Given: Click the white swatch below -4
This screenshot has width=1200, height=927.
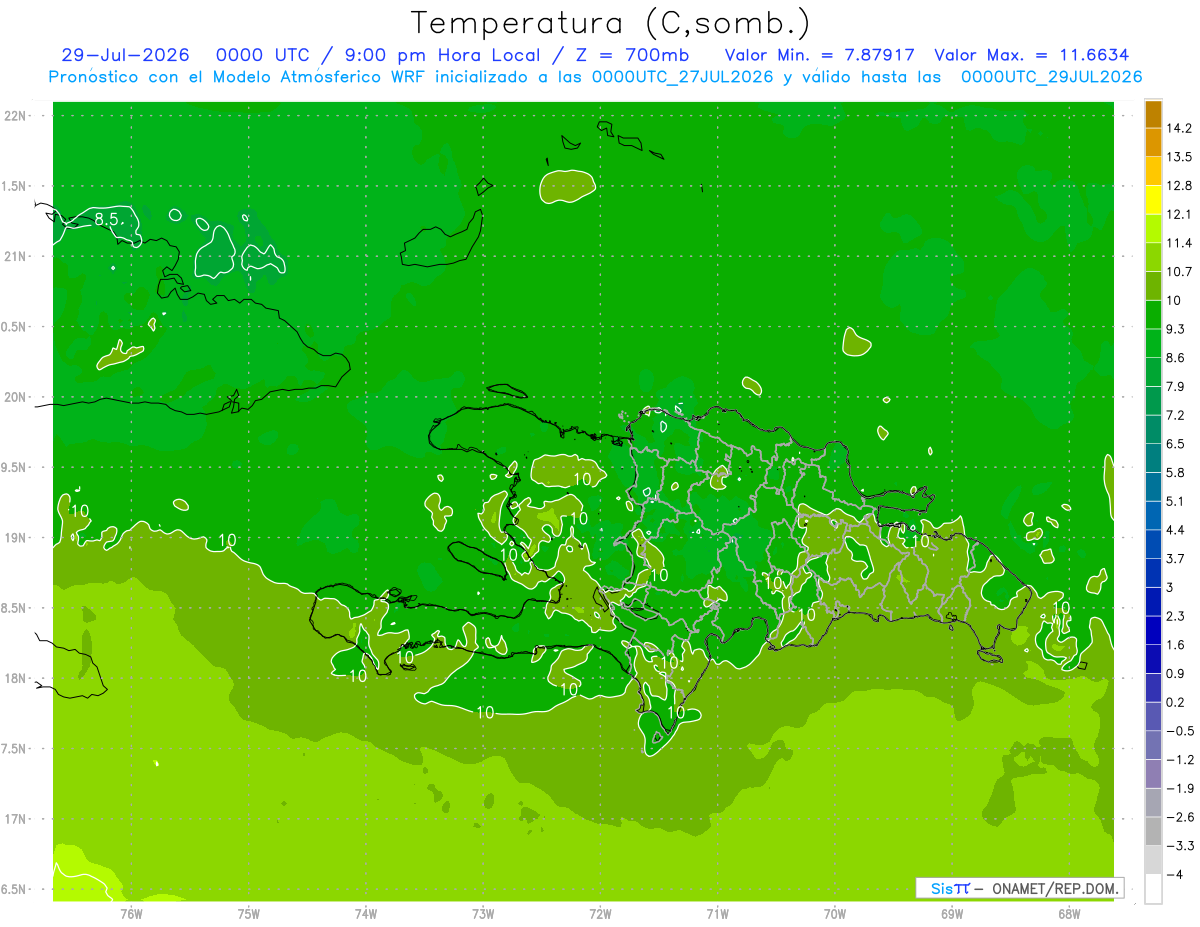Looking at the screenshot, I should (x=1153, y=889).
